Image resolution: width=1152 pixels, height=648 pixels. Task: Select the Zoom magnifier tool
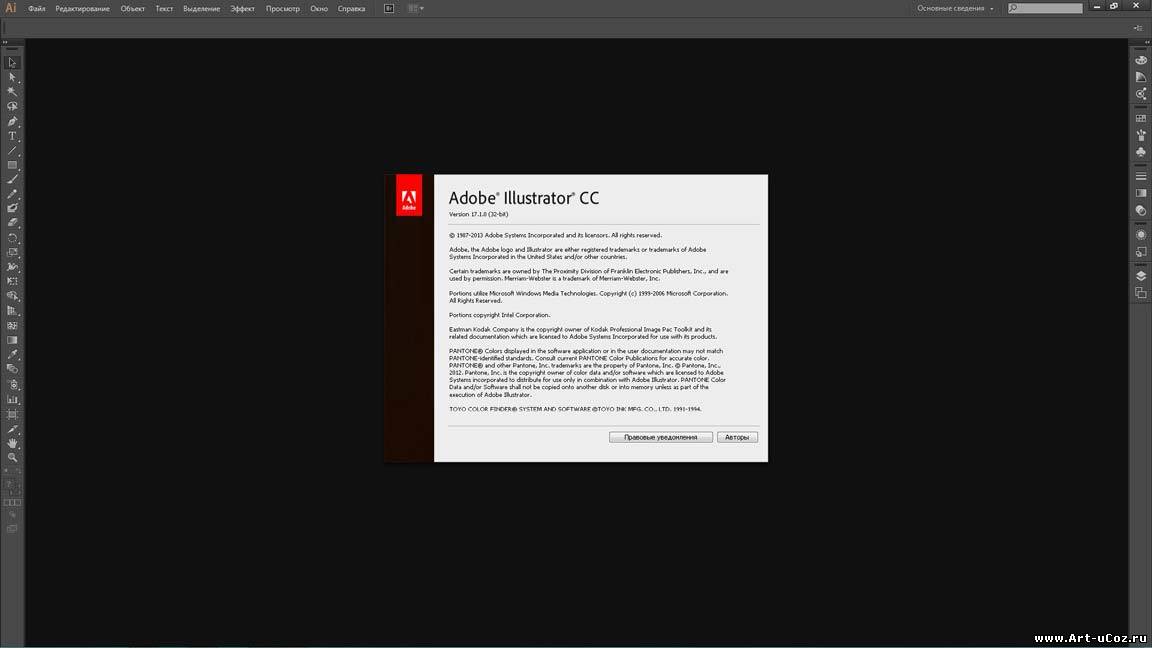point(12,458)
